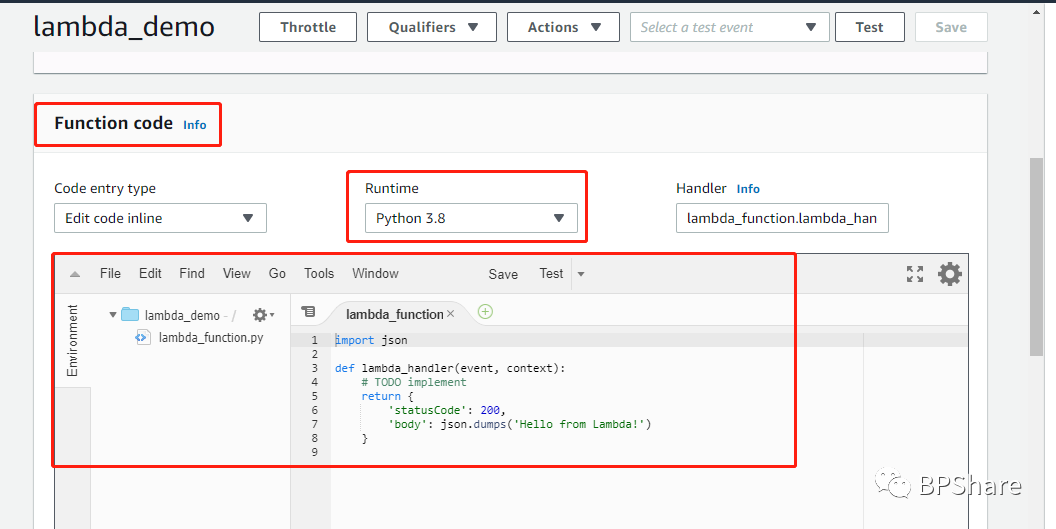This screenshot has width=1056, height=529.
Task: Toggle fullscreen mode for the code editor
Action: (915, 274)
